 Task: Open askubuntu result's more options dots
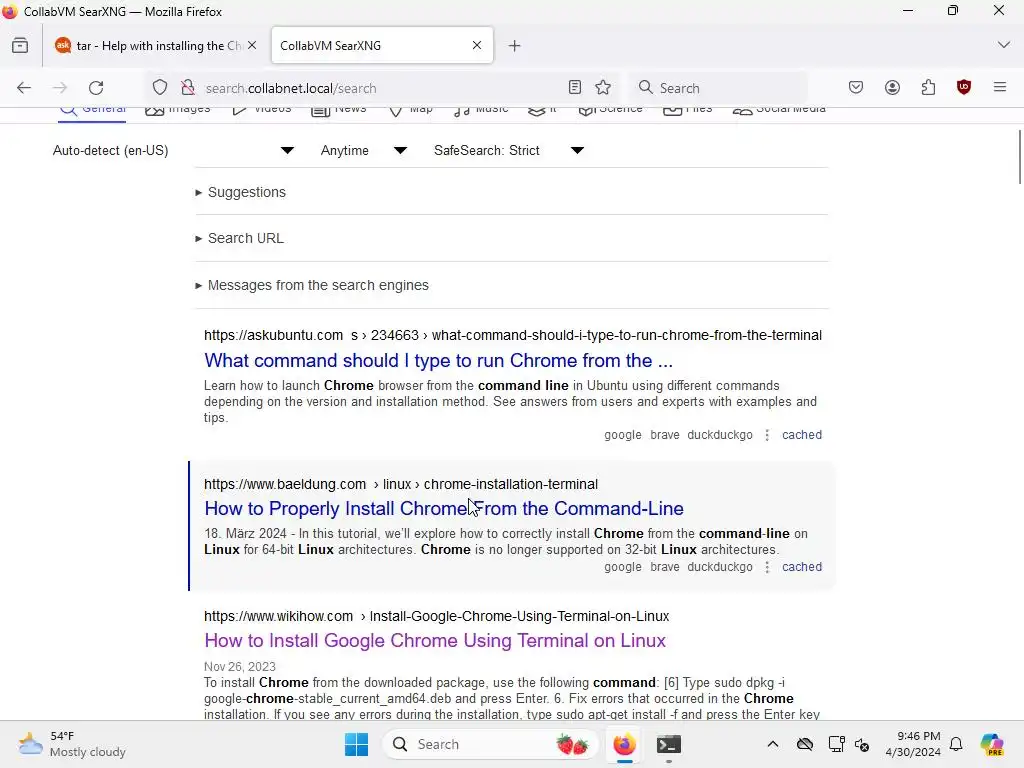click(767, 435)
